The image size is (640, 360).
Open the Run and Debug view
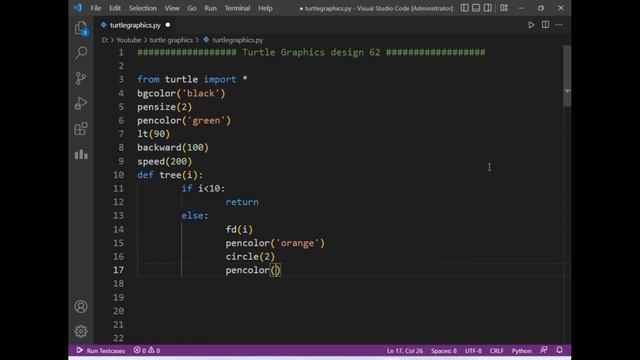(81, 103)
